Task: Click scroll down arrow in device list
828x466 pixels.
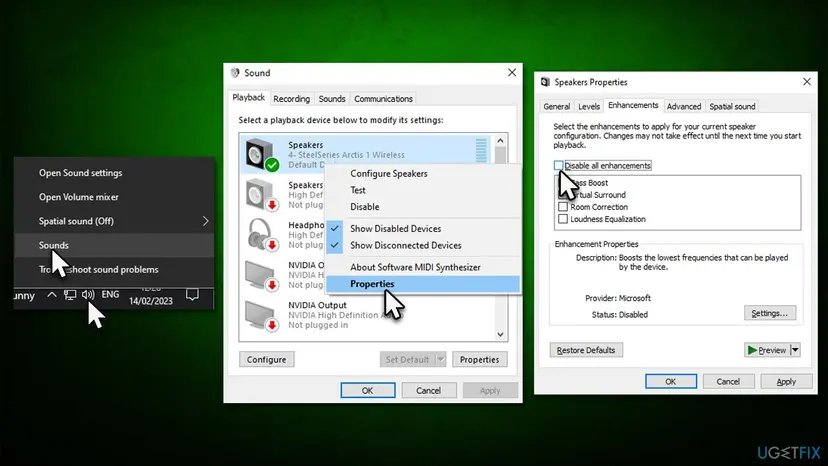Action: pos(500,334)
